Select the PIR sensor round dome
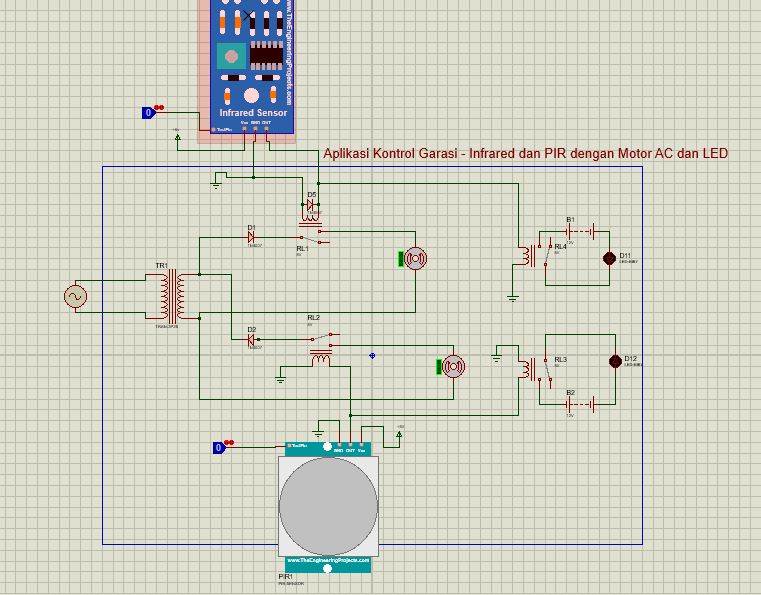Viewport: 761px width, 595px height. tap(328, 506)
